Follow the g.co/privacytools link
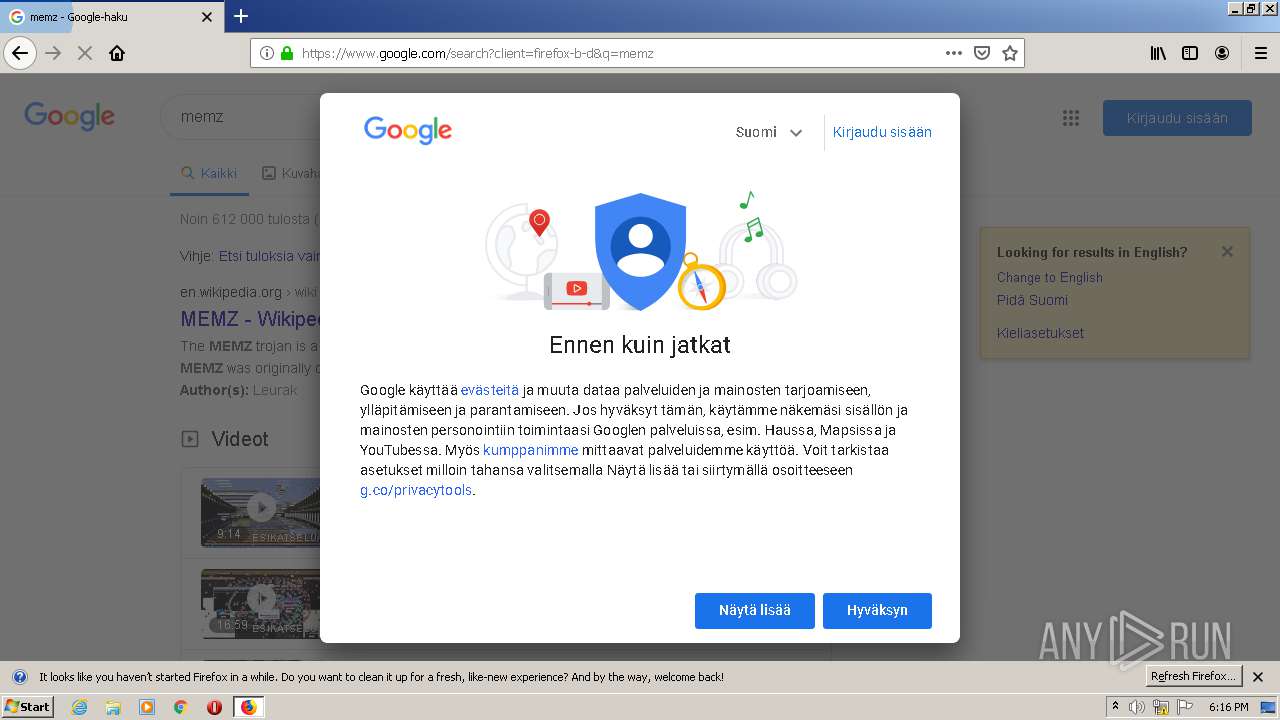Image resolution: width=1280 pixels, height=720 pixels. (x=416, y=490)
